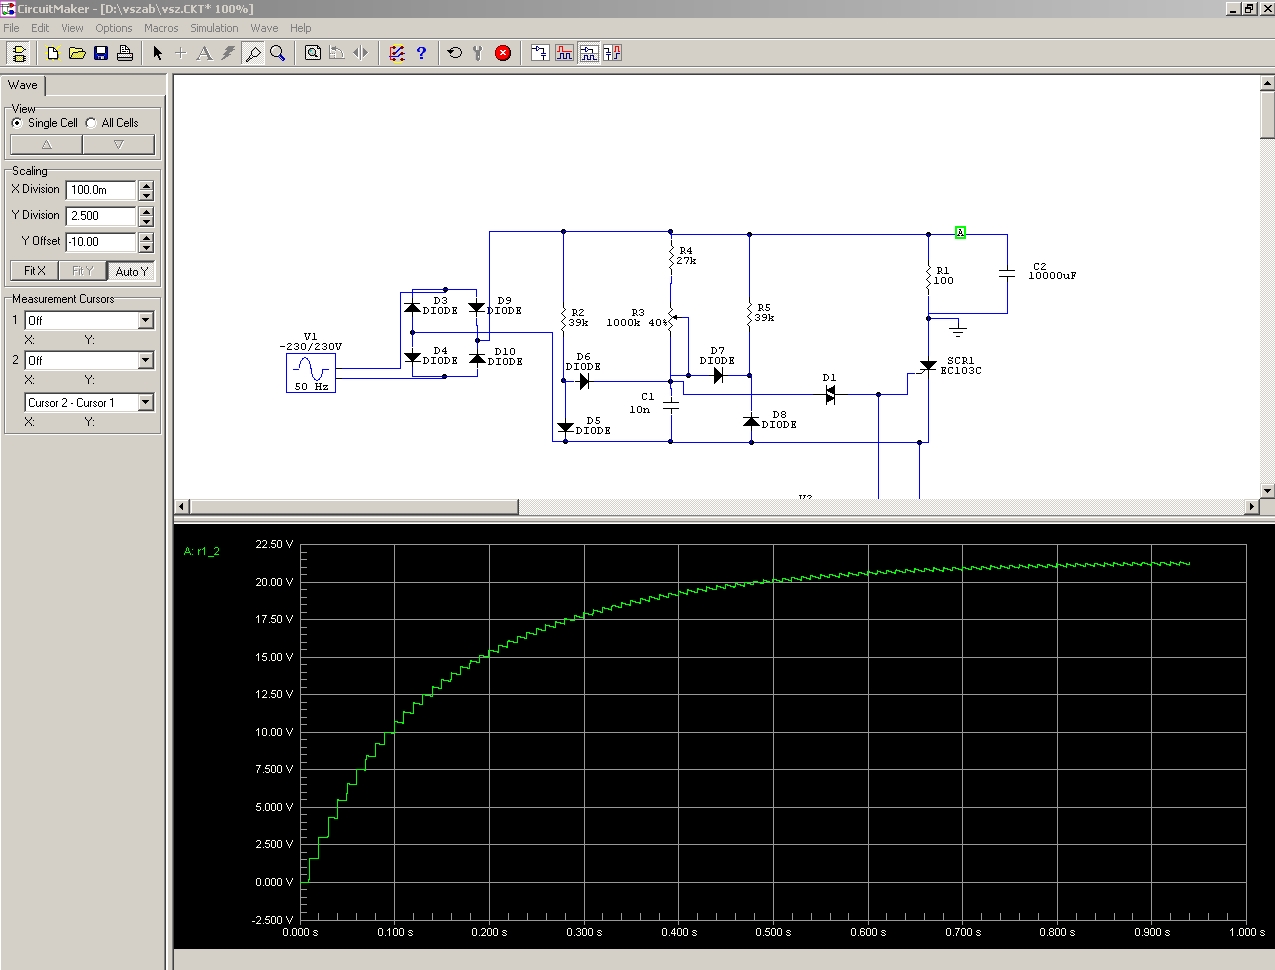Click the schematic's vertical scrollbar thumb
The width and height of the screenshot is (1275, 970).
pos(1267,116)
